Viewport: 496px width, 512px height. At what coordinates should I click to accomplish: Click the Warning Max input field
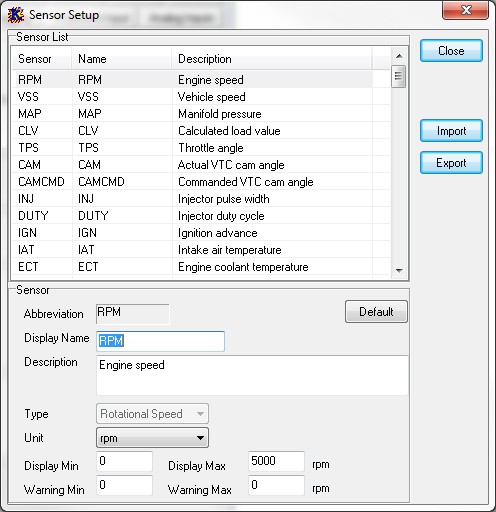point(276,485)
